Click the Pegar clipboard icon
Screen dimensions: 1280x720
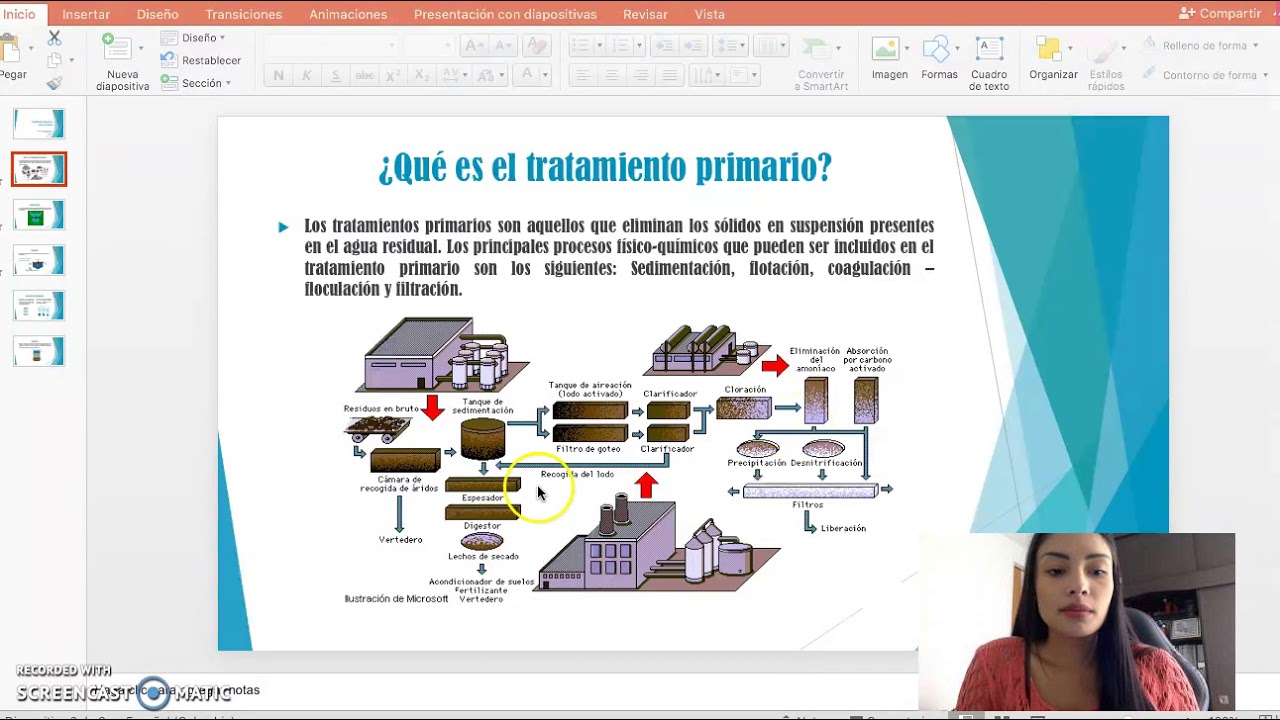pos(11,50)
